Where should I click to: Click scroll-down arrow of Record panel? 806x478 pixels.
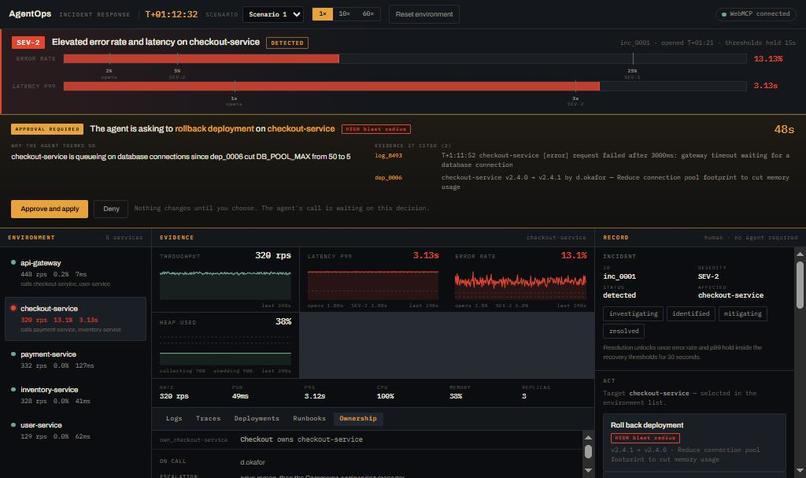(799, 470)
